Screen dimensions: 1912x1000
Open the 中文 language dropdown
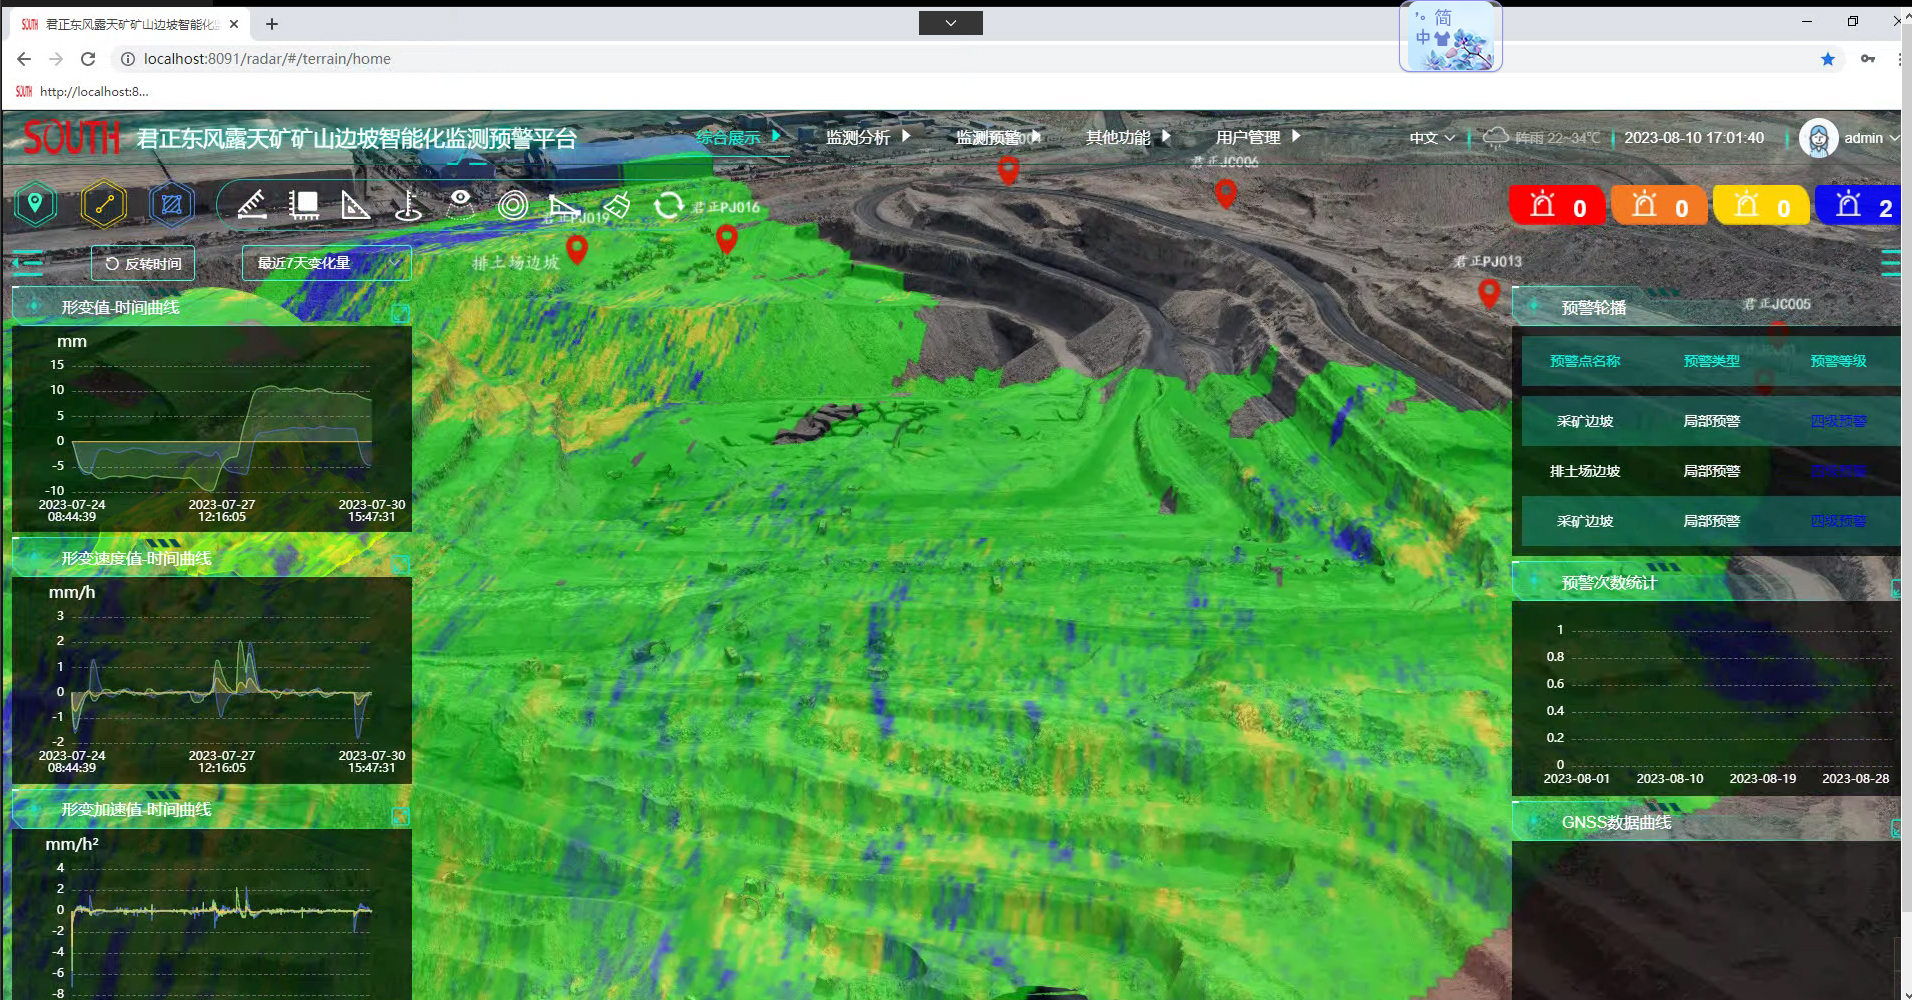point(1432,138)
